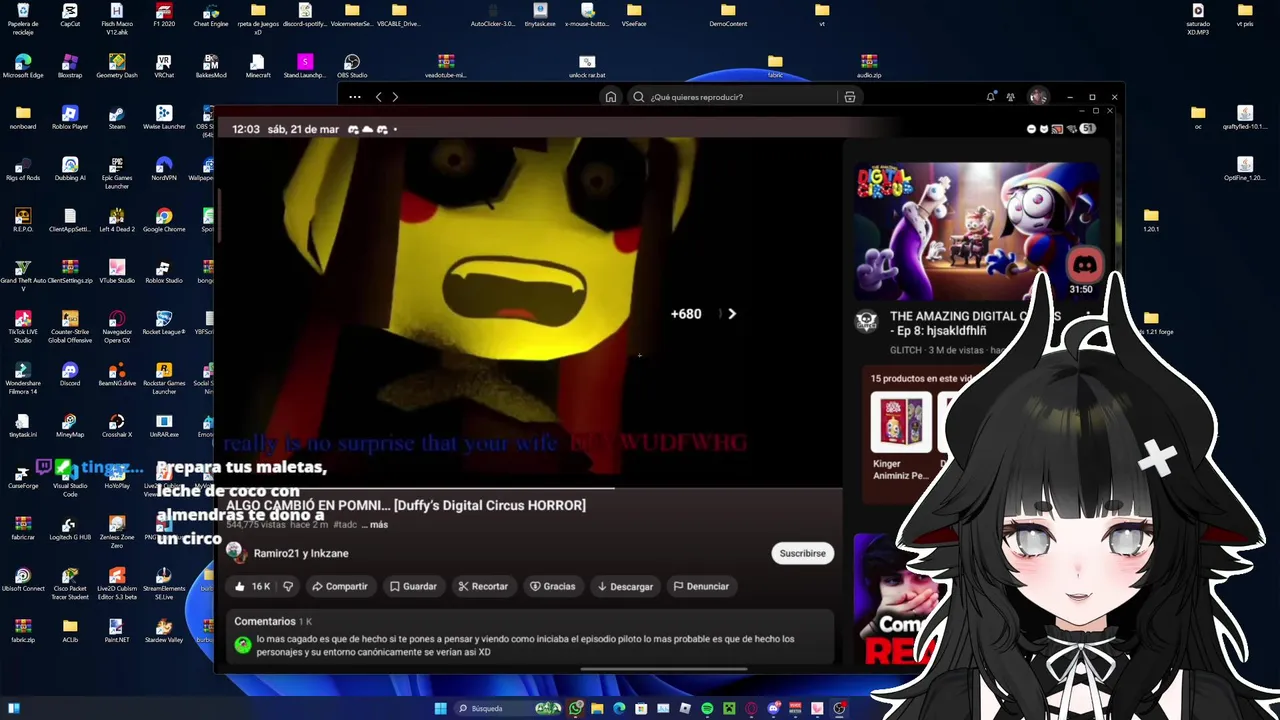Open the friends activity icon in back window
This screenshot has height=720, width=1280.
[x=1011, y=97]
